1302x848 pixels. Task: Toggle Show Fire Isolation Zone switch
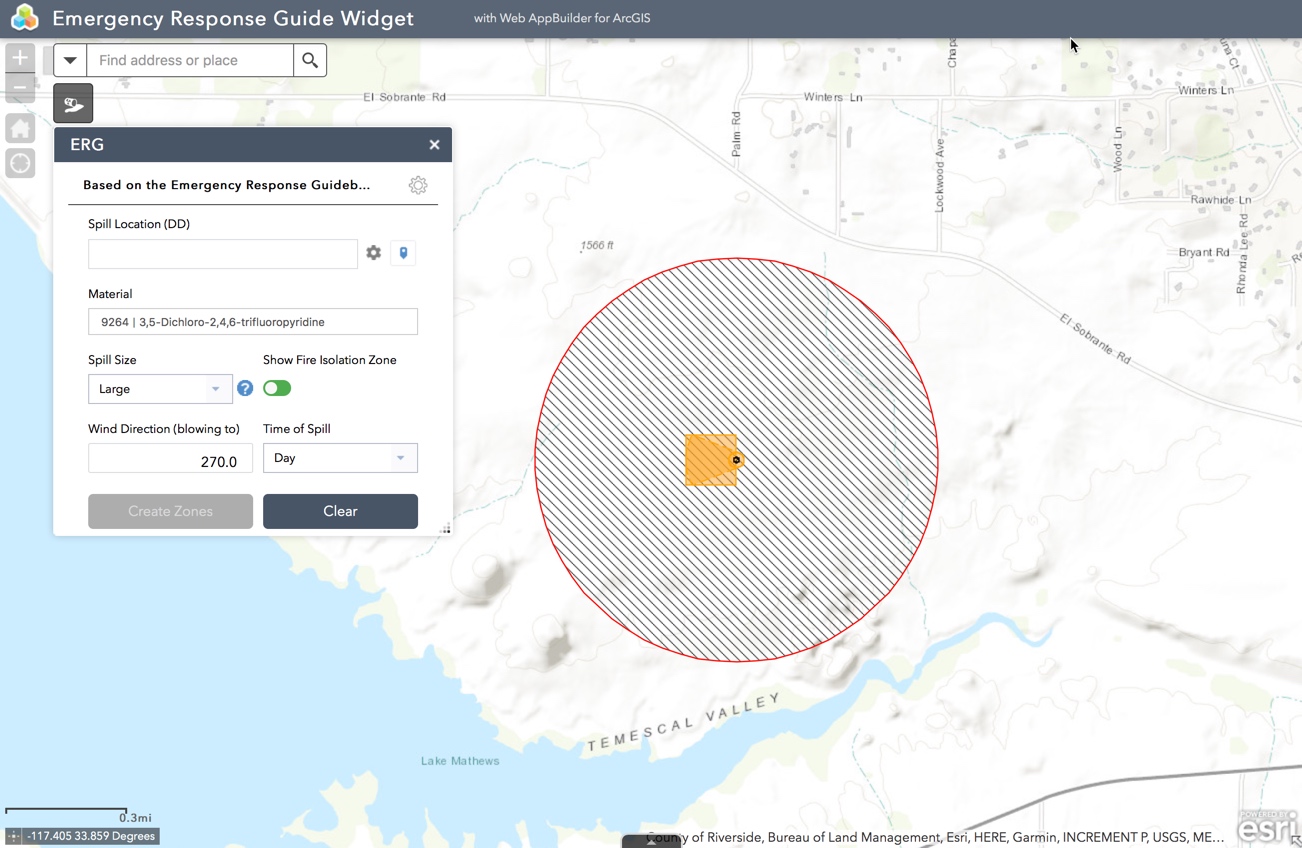coord(277,388)
